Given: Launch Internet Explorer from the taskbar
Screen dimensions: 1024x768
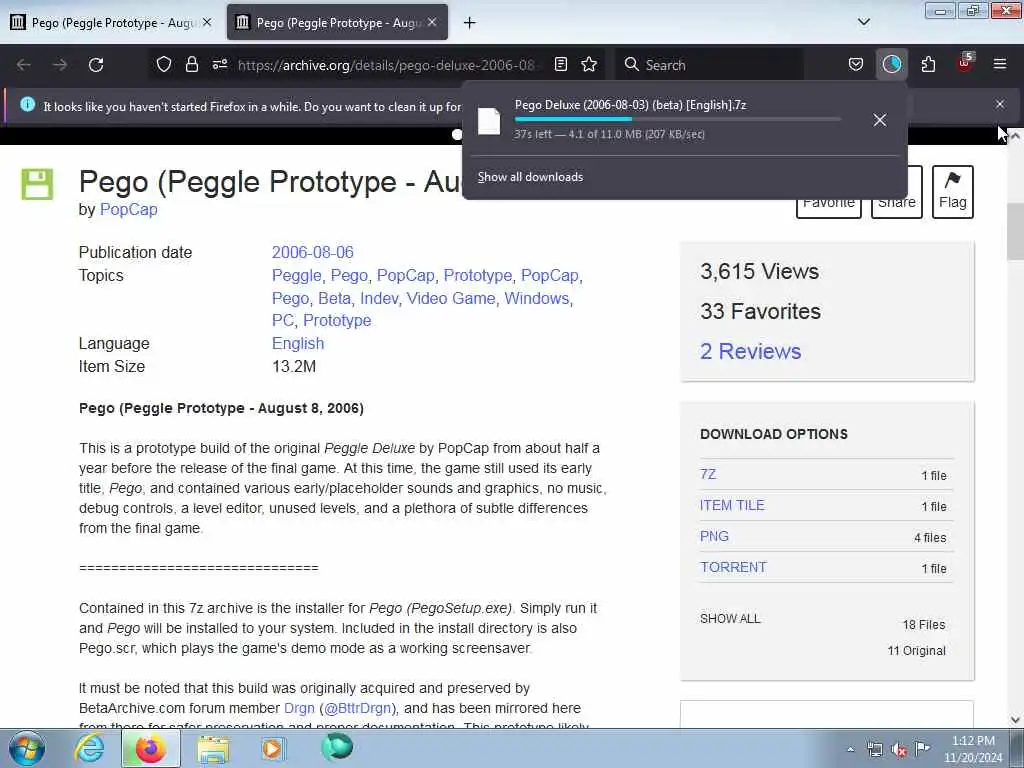Looking at the screenshot, I should click(89, 748).
